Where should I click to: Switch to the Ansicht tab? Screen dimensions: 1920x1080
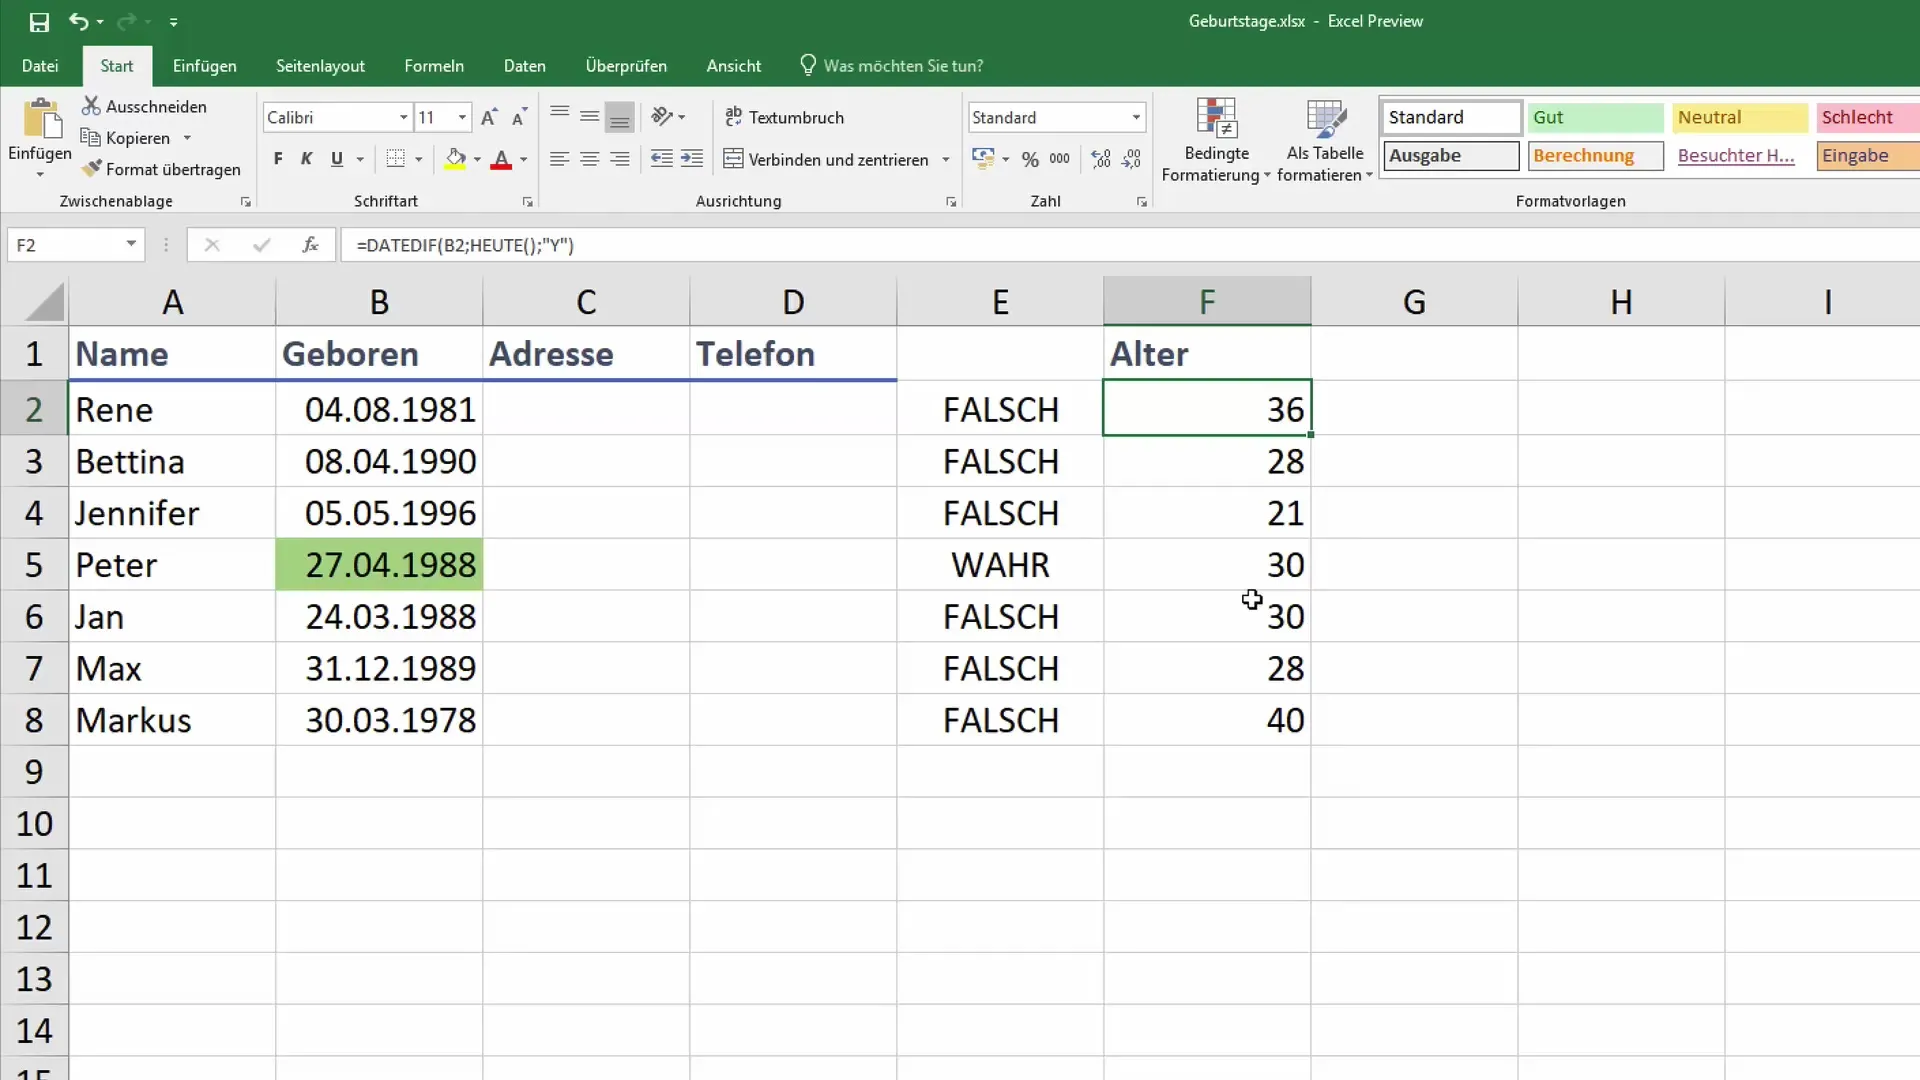pyautogui.click(x=734, y=66)
